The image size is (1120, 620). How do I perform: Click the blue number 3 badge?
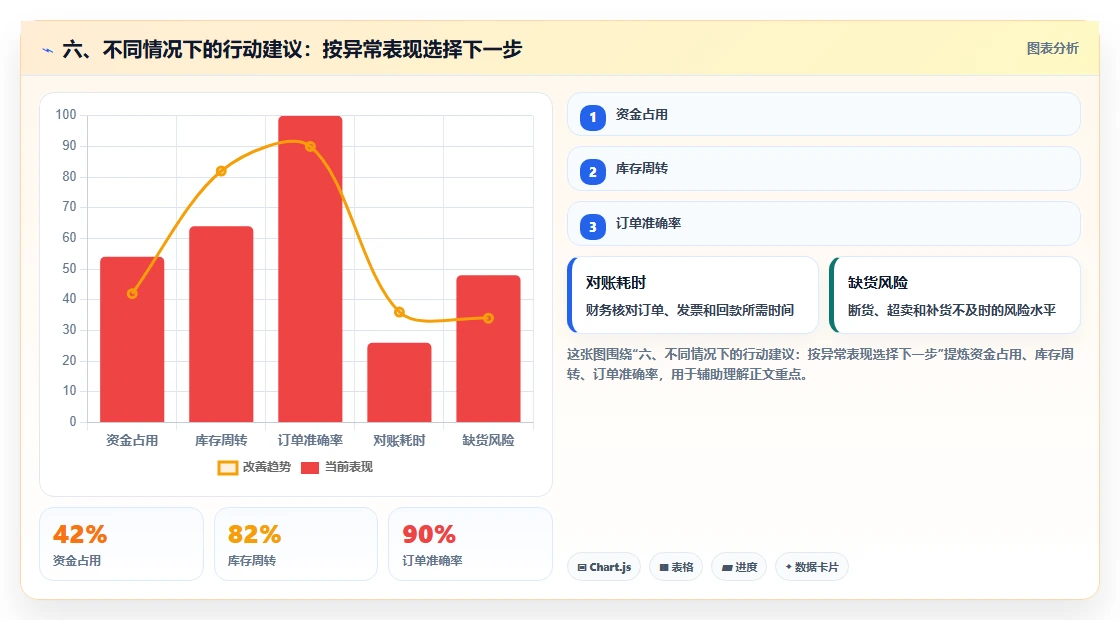tap(592, 226)
